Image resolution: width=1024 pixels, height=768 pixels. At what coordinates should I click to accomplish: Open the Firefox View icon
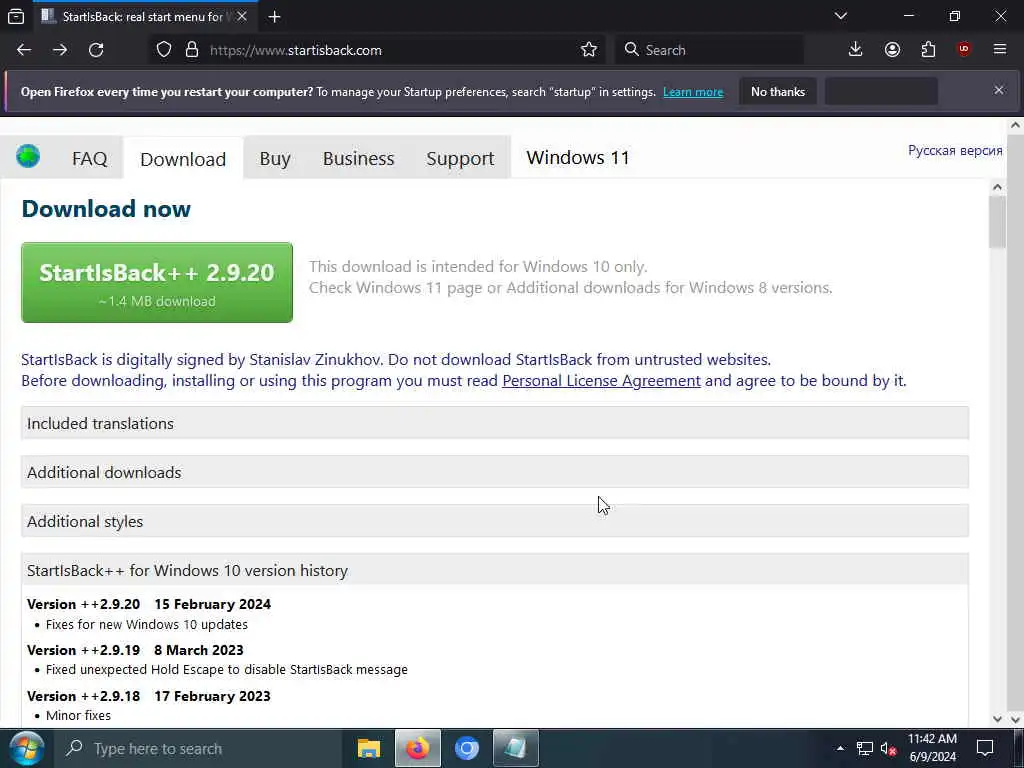click(x=16, y=16)
